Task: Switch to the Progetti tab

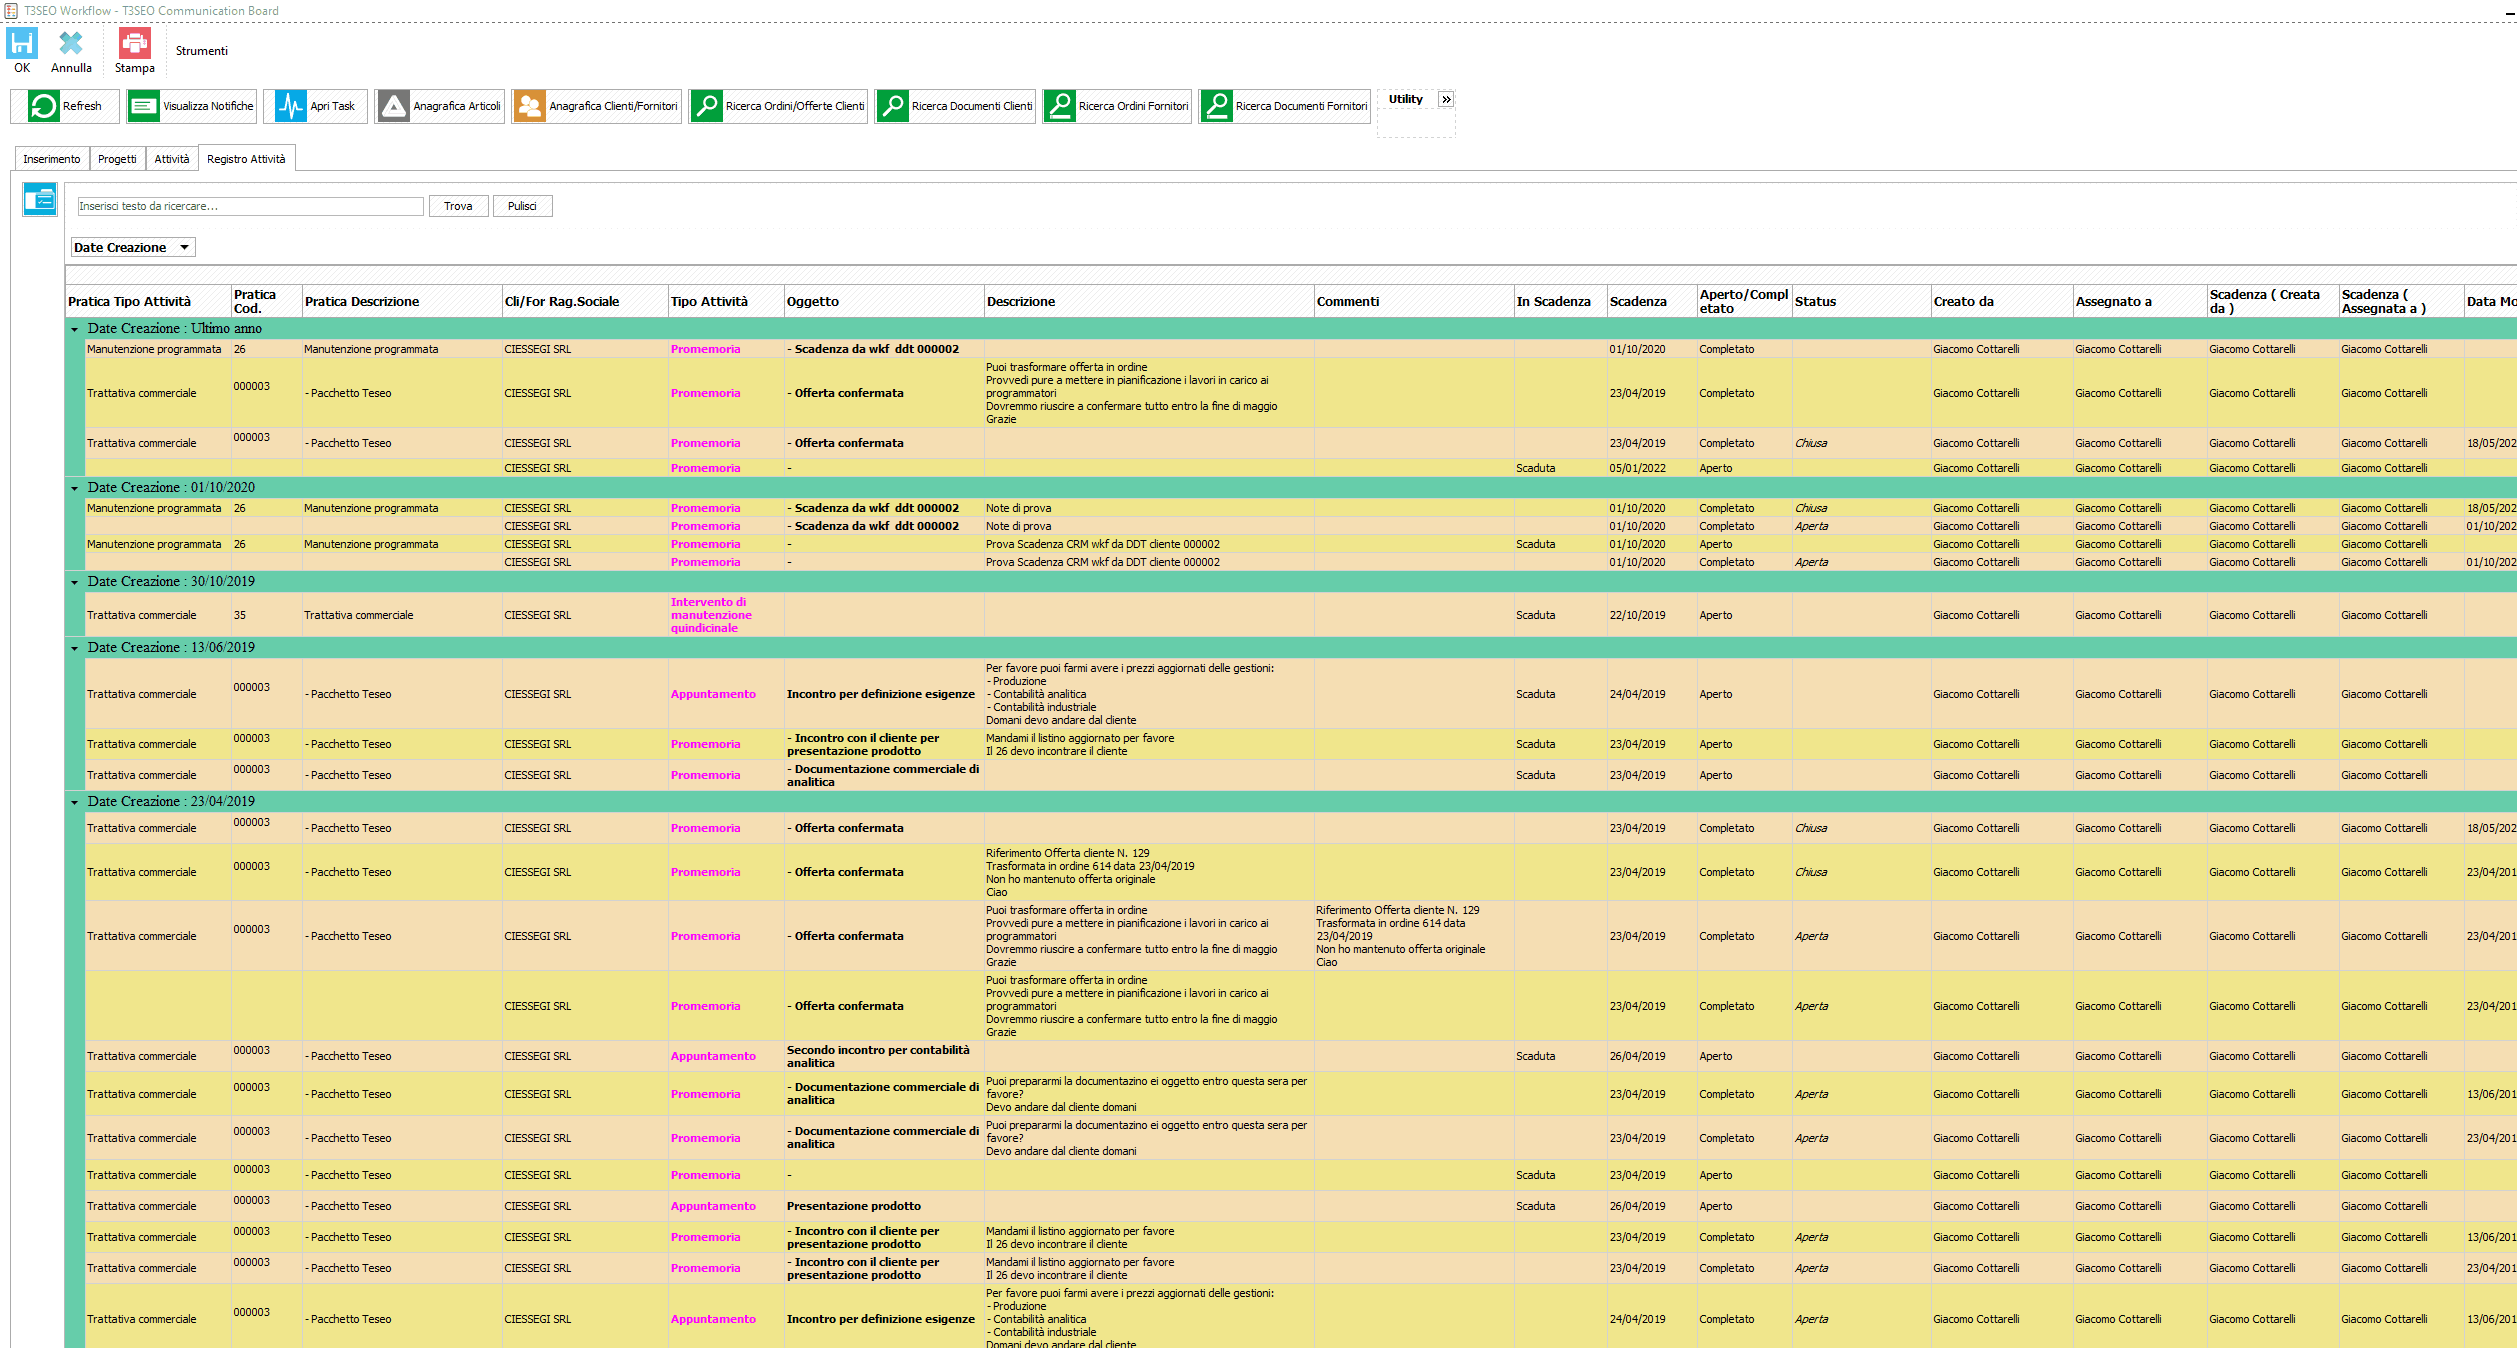Action: click(x=117, y=159)
